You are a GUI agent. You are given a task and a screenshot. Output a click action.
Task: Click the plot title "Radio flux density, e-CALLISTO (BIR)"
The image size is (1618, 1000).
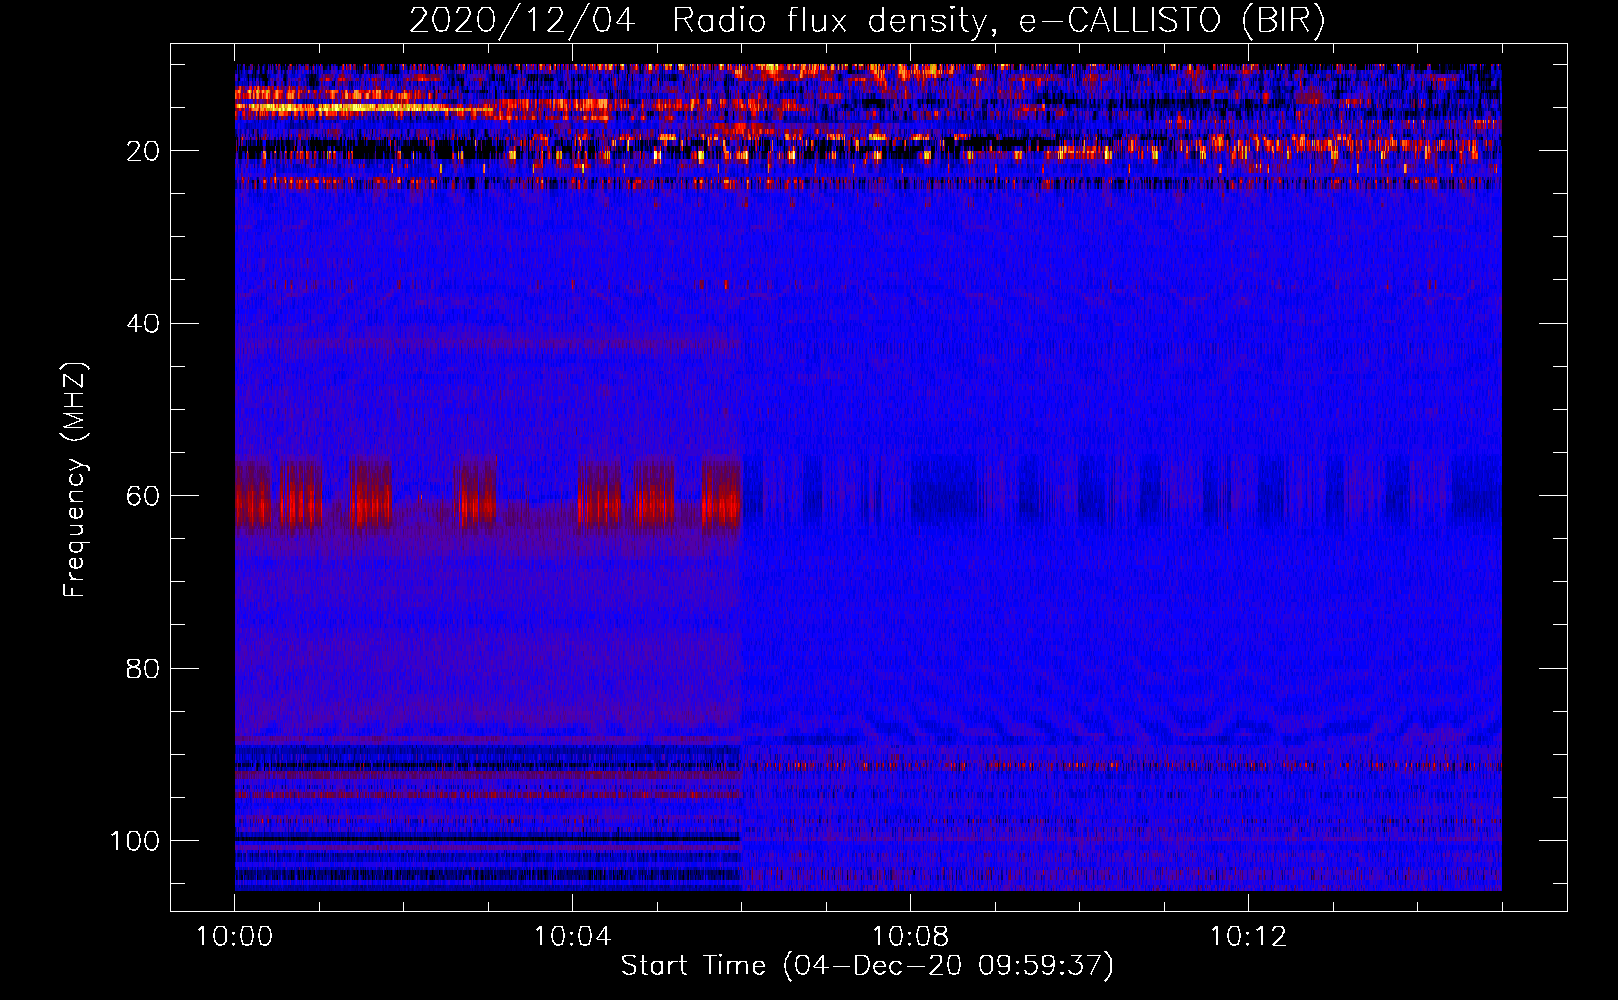(999, 21)
